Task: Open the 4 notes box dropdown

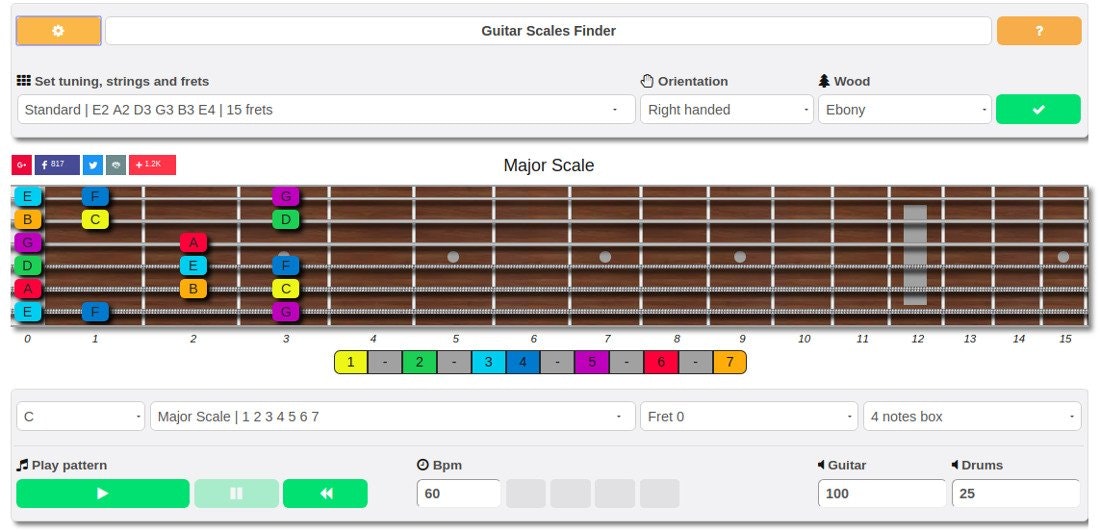Action: (x=972, y=416)
